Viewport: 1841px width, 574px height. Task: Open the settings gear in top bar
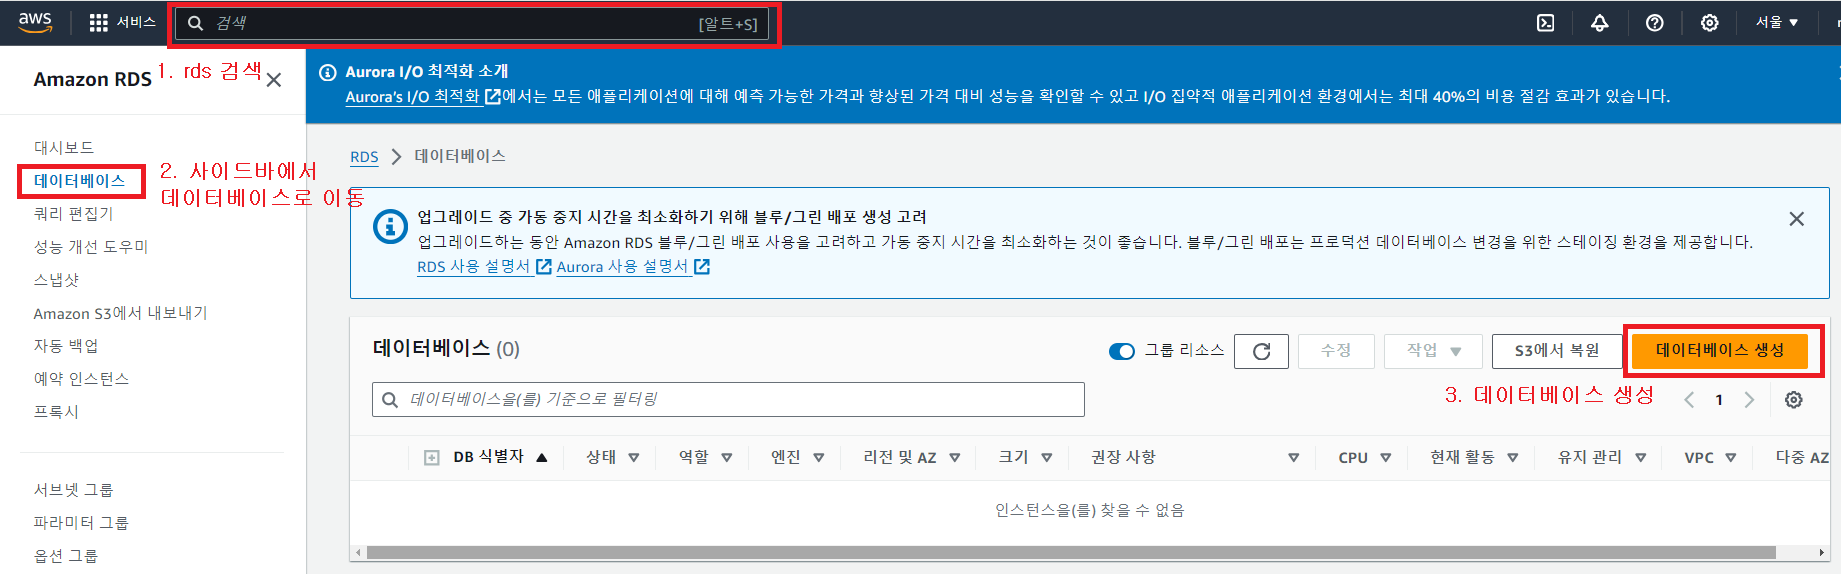(x=1710, y=23)
